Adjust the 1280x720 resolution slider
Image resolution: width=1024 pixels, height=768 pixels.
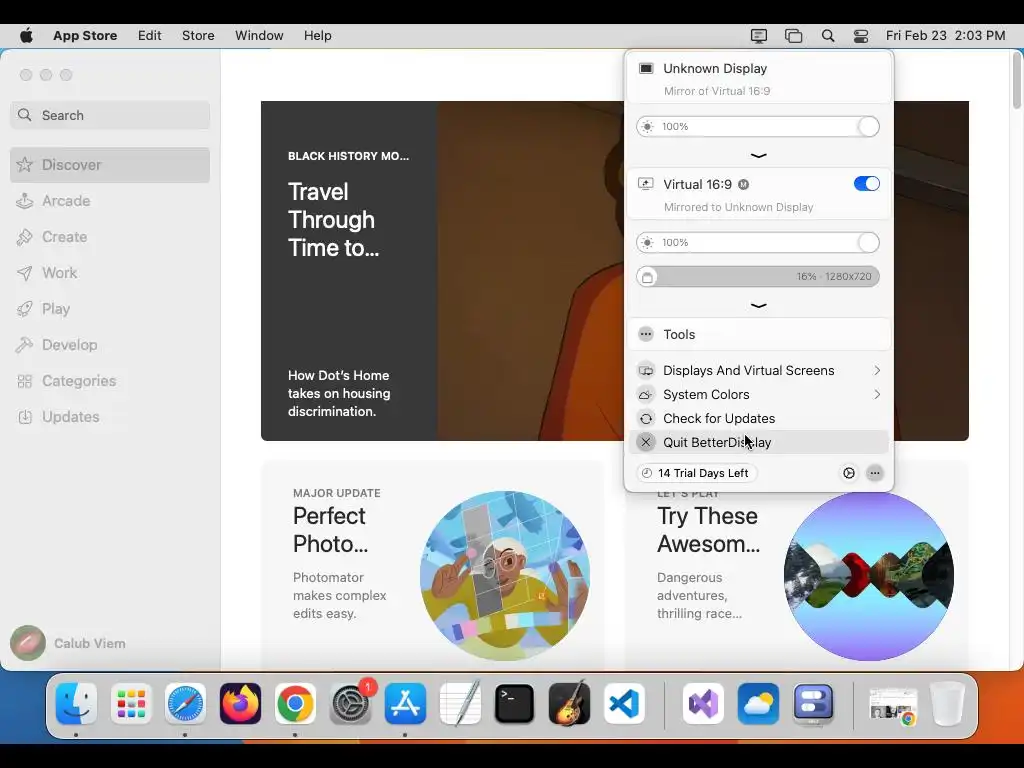(758, 276)
